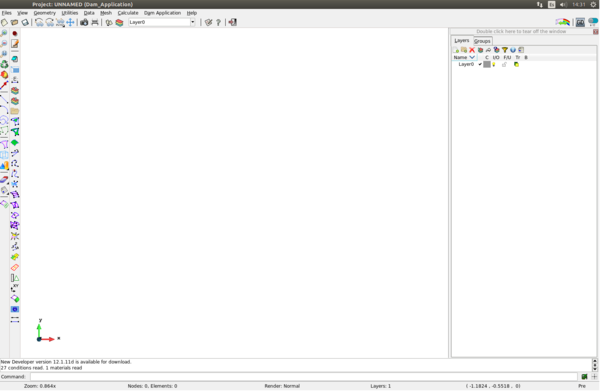Flip the blue toggle switch at top right
The width and height of the screenshot is (600, 391).
(593, 22)
